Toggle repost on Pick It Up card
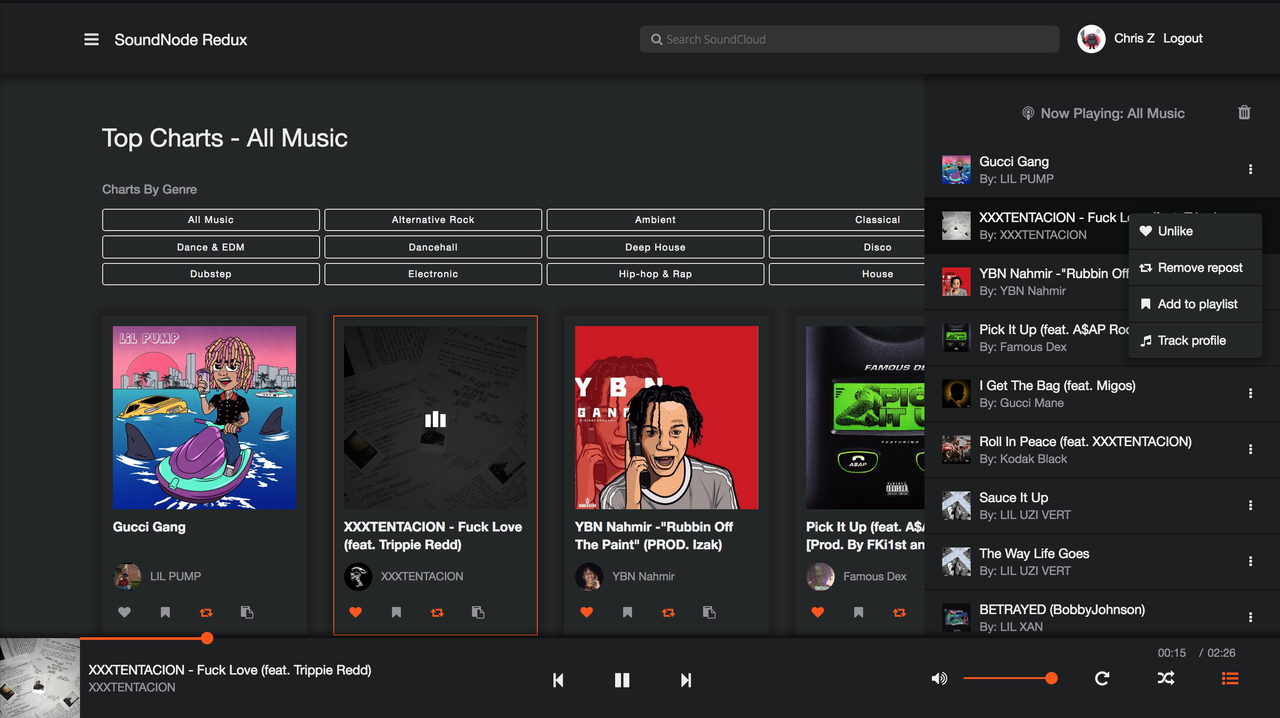Screen dimensions: 1280x718 899,612
